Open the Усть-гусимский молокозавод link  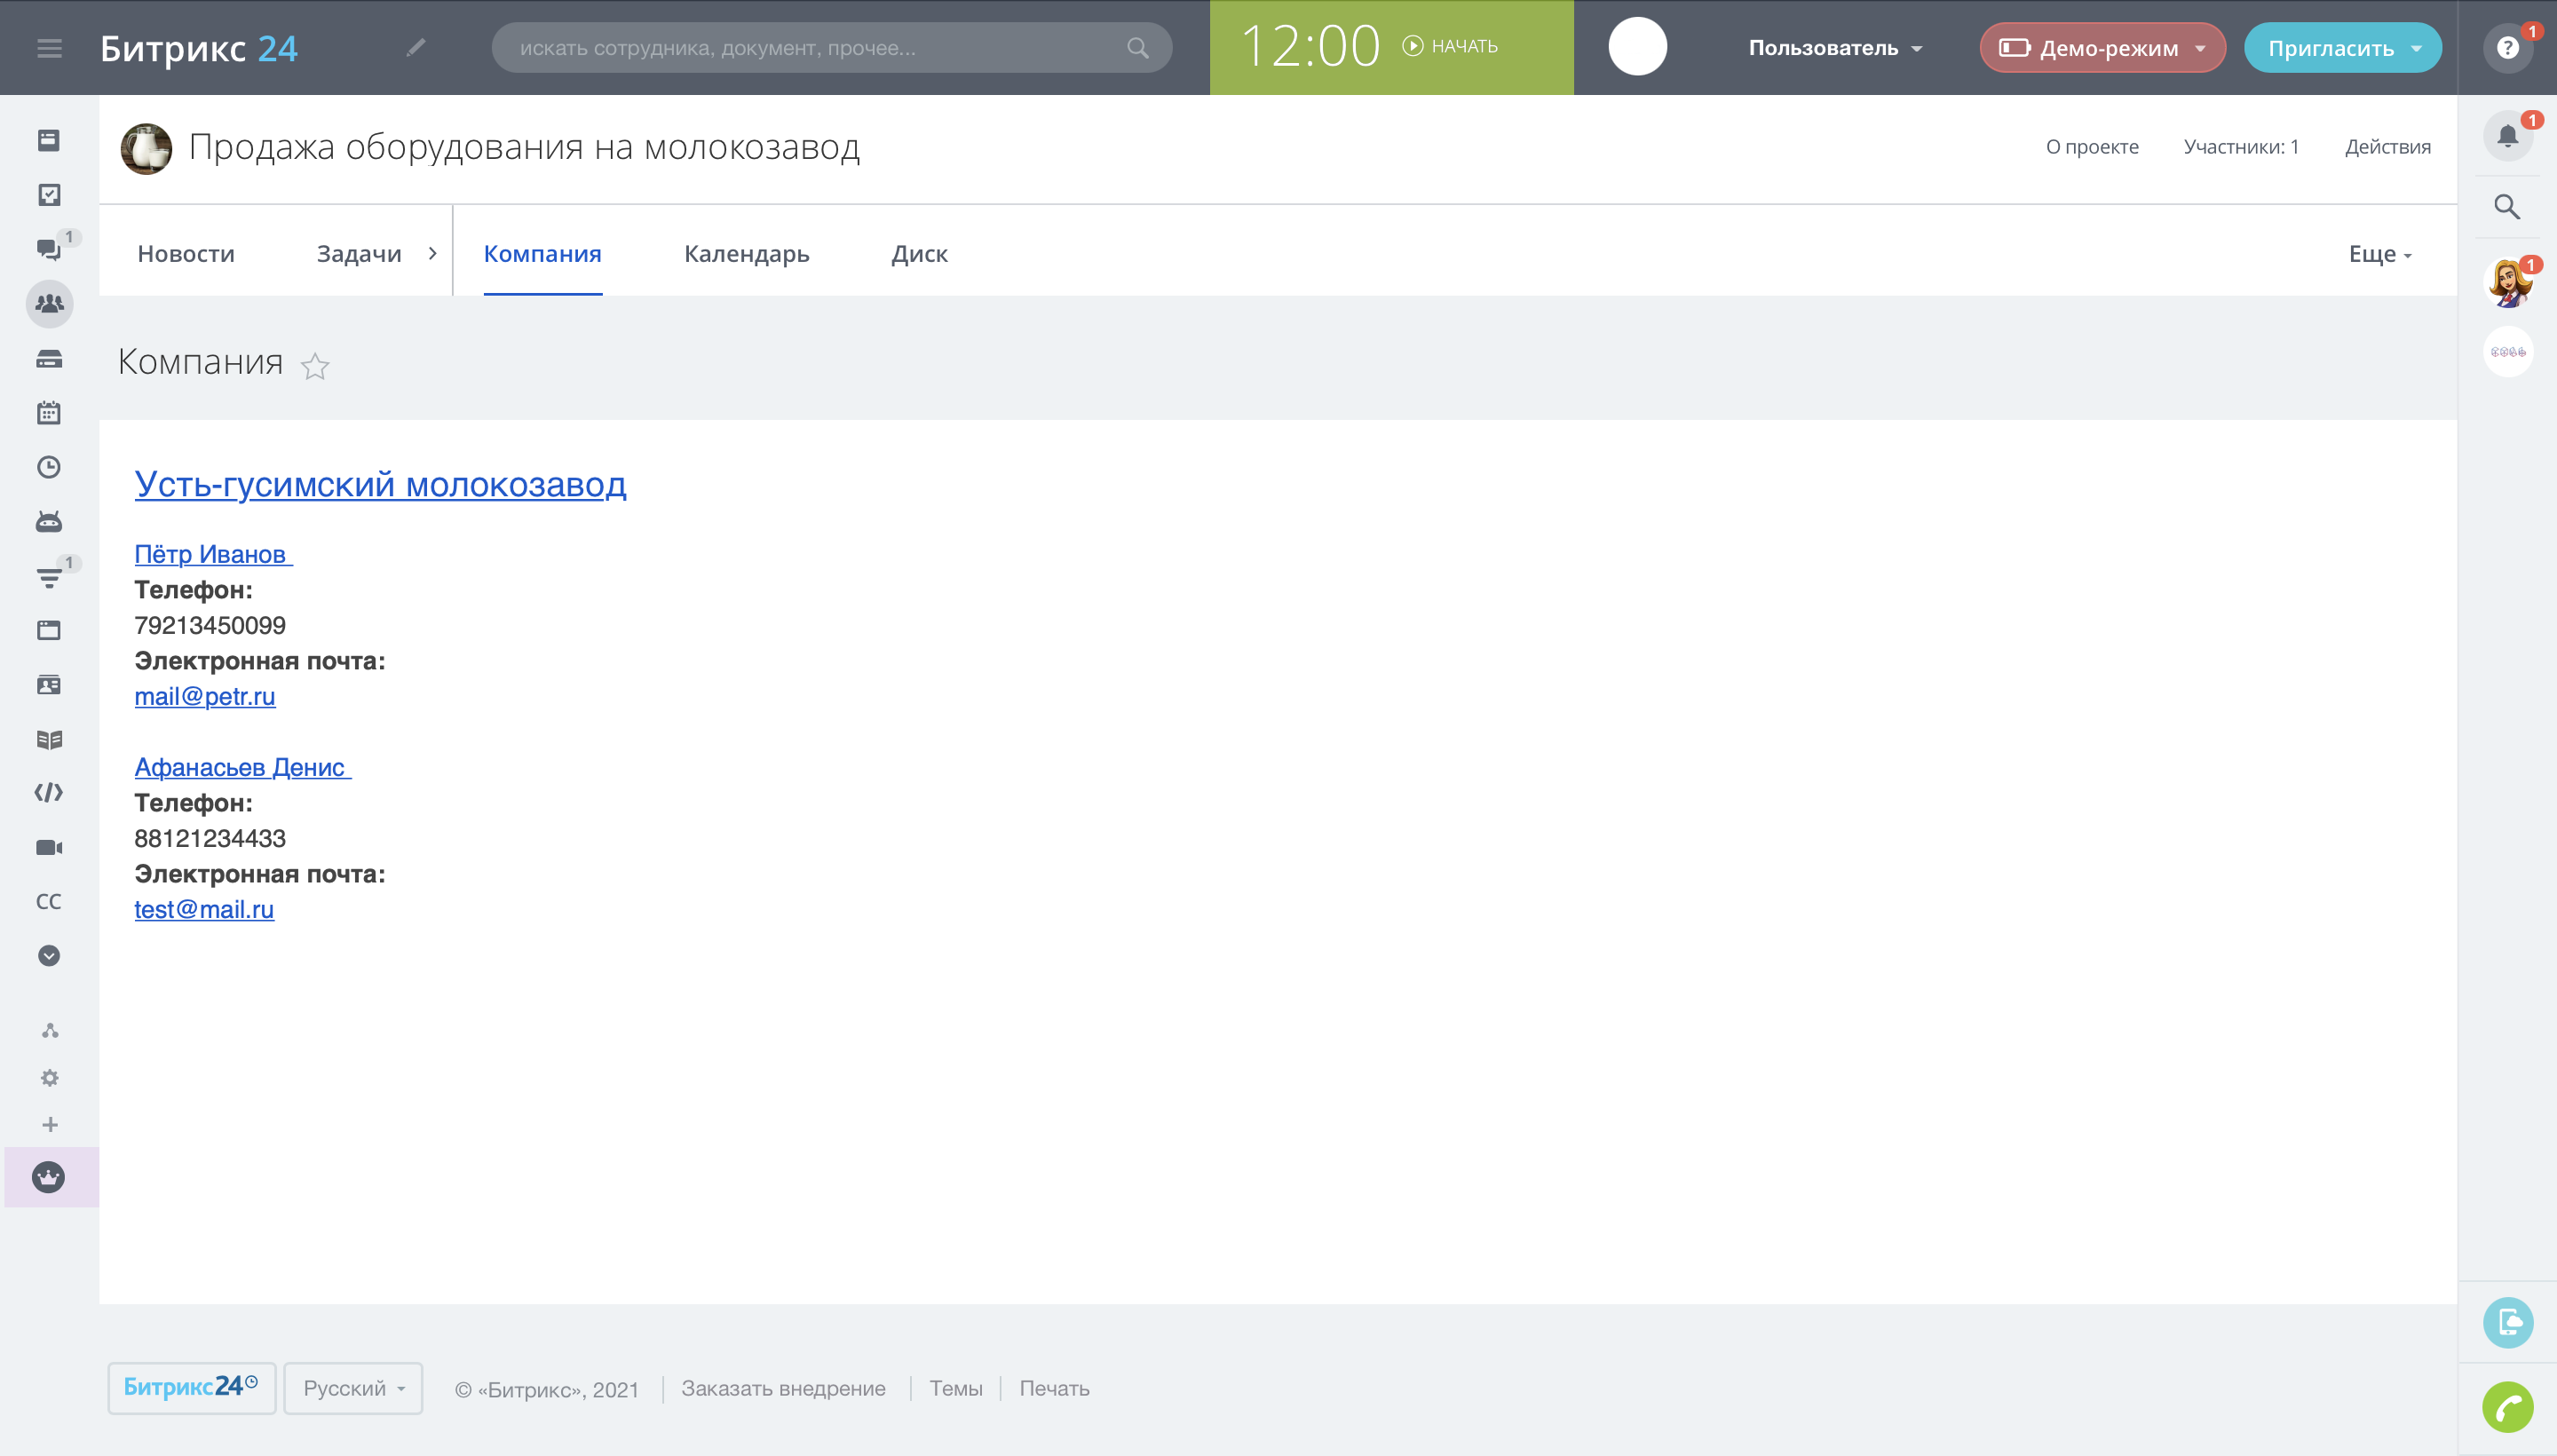point(380,484)
